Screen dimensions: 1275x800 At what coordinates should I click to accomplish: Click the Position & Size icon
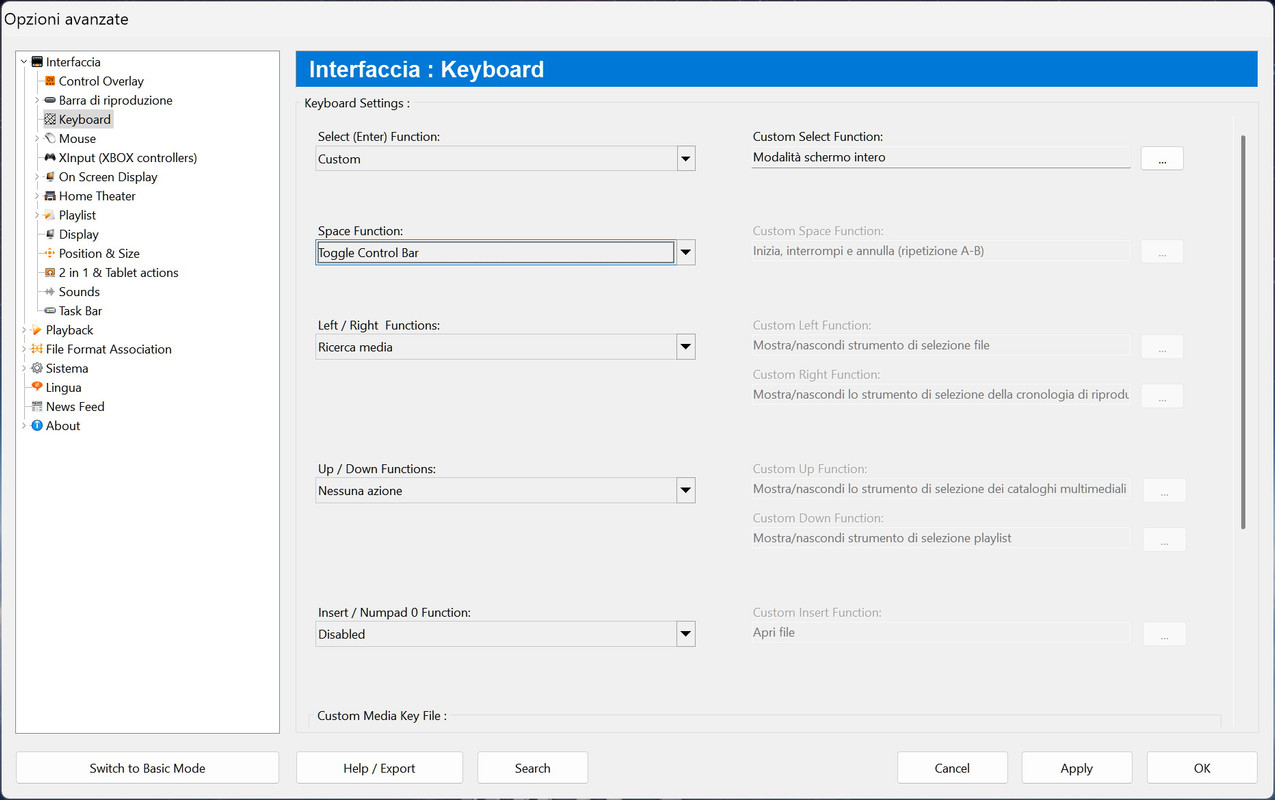(x=50, y=254)
